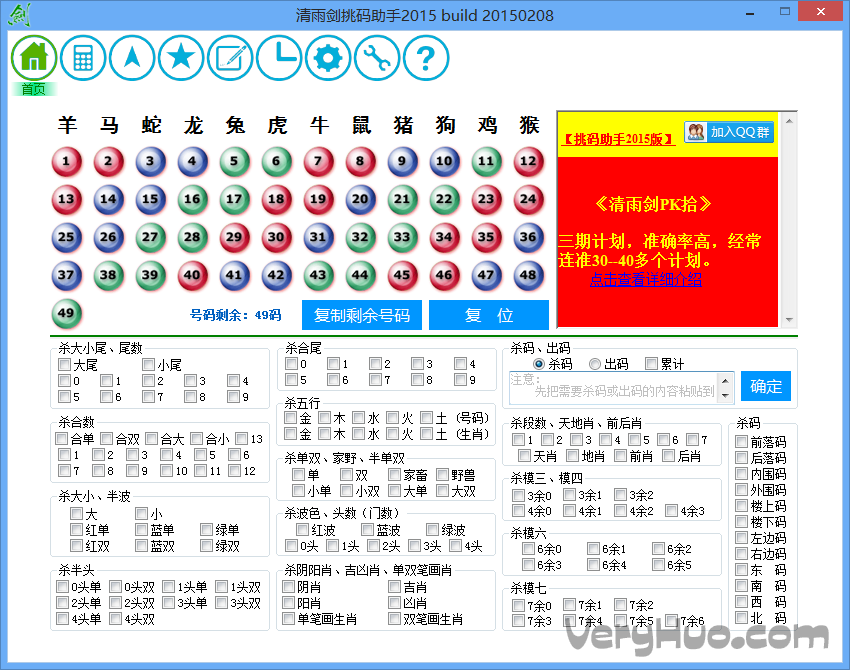Viewport: 850px width, 670px height.
Task: Click the navigation arrow toolbar icon
Action: tap(132, 58)
